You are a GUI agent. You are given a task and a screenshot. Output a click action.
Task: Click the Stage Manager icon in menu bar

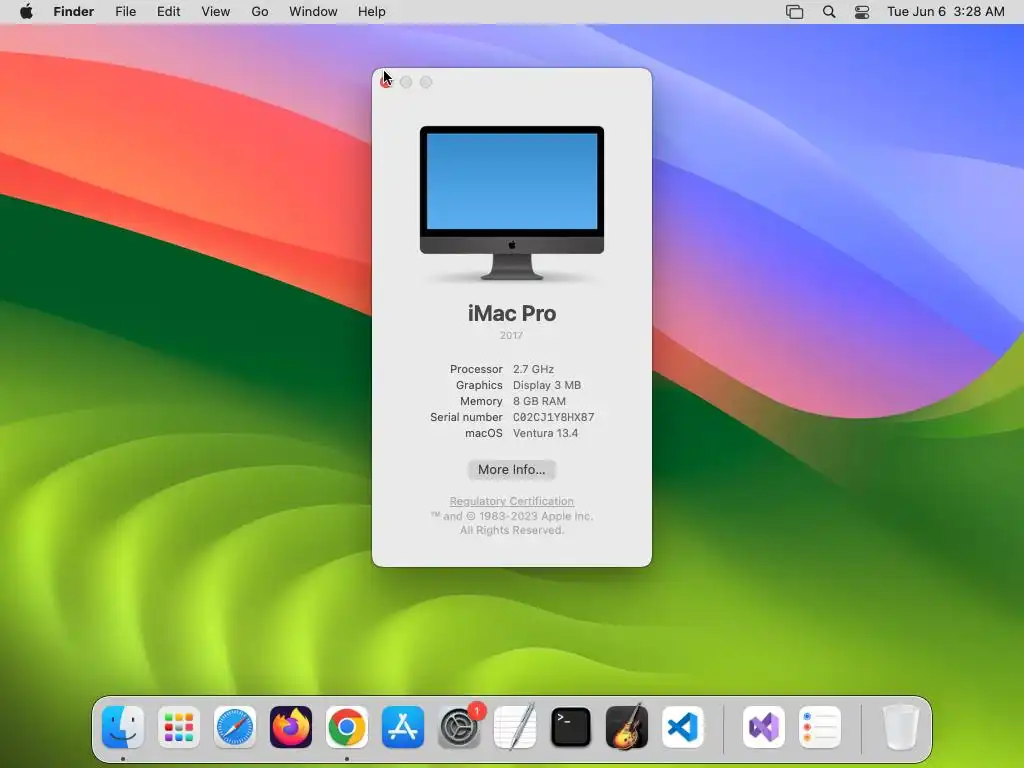coord(794,12)
